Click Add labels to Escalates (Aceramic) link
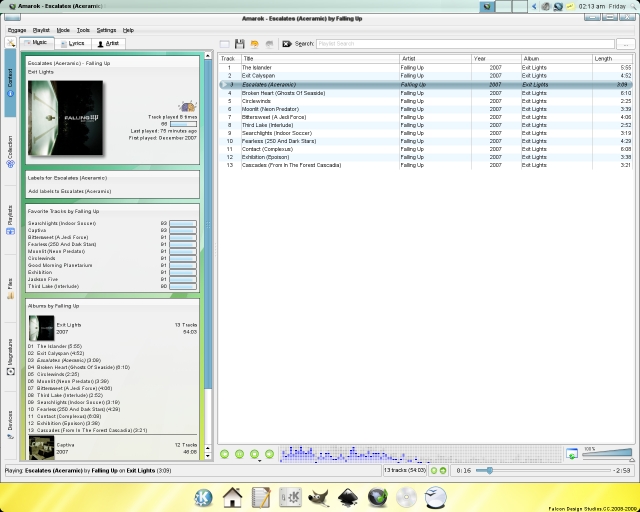640x512 pixels. click(69, 191)
